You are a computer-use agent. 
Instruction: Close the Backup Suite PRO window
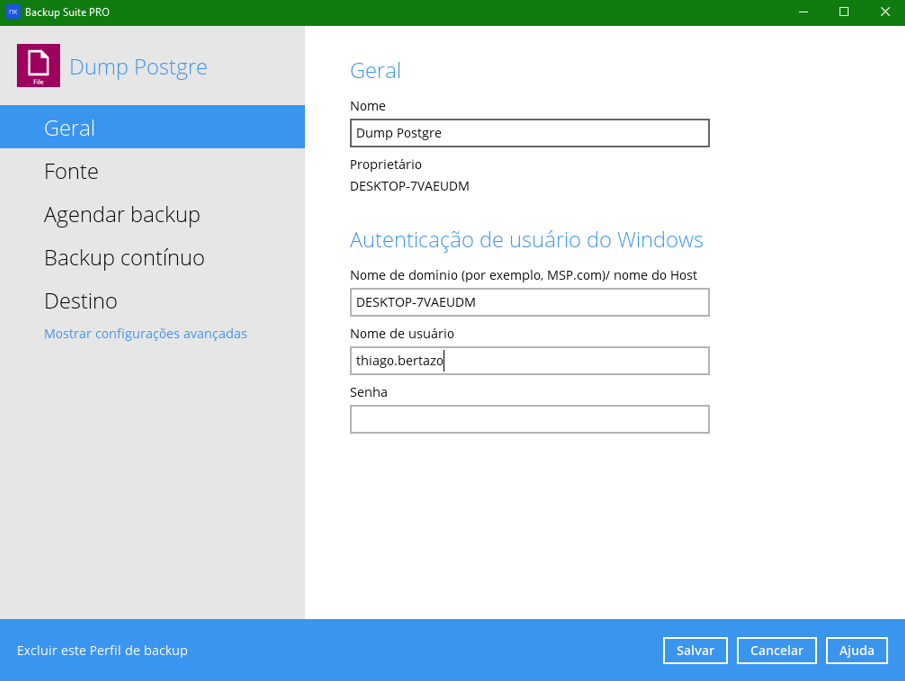coord(885,12)
